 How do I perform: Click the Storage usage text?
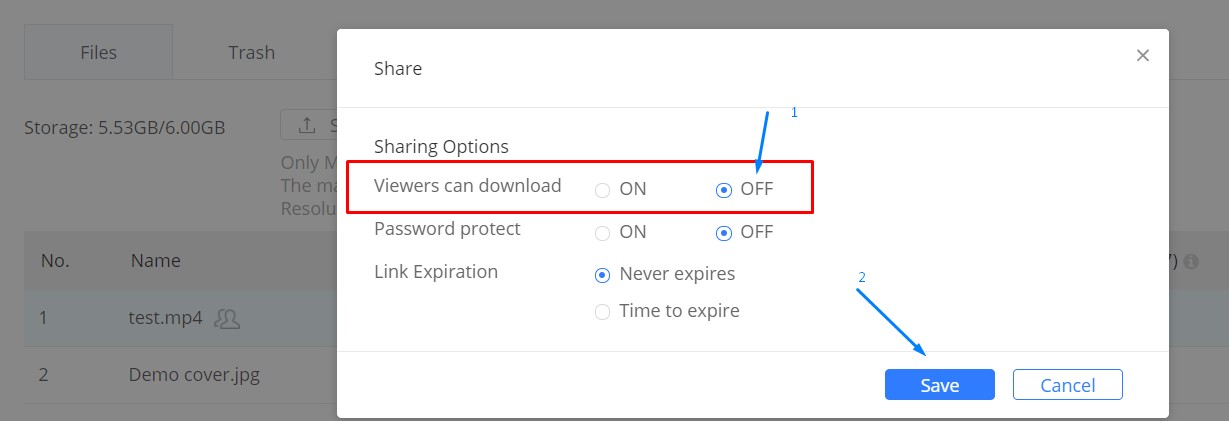tap(124, 128)
